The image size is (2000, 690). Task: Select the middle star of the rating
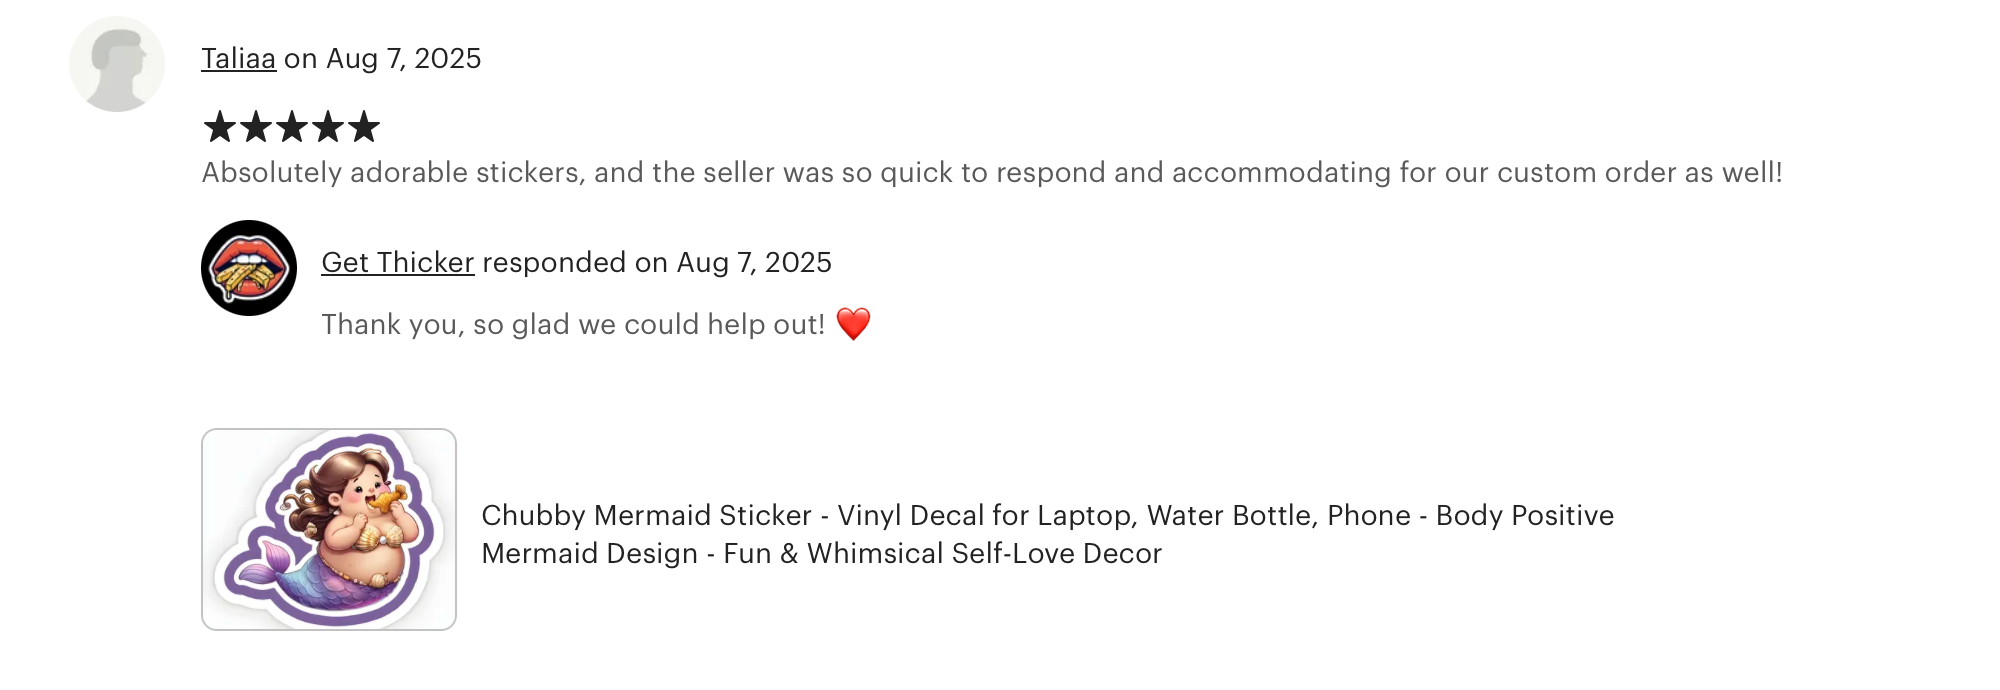291,127
